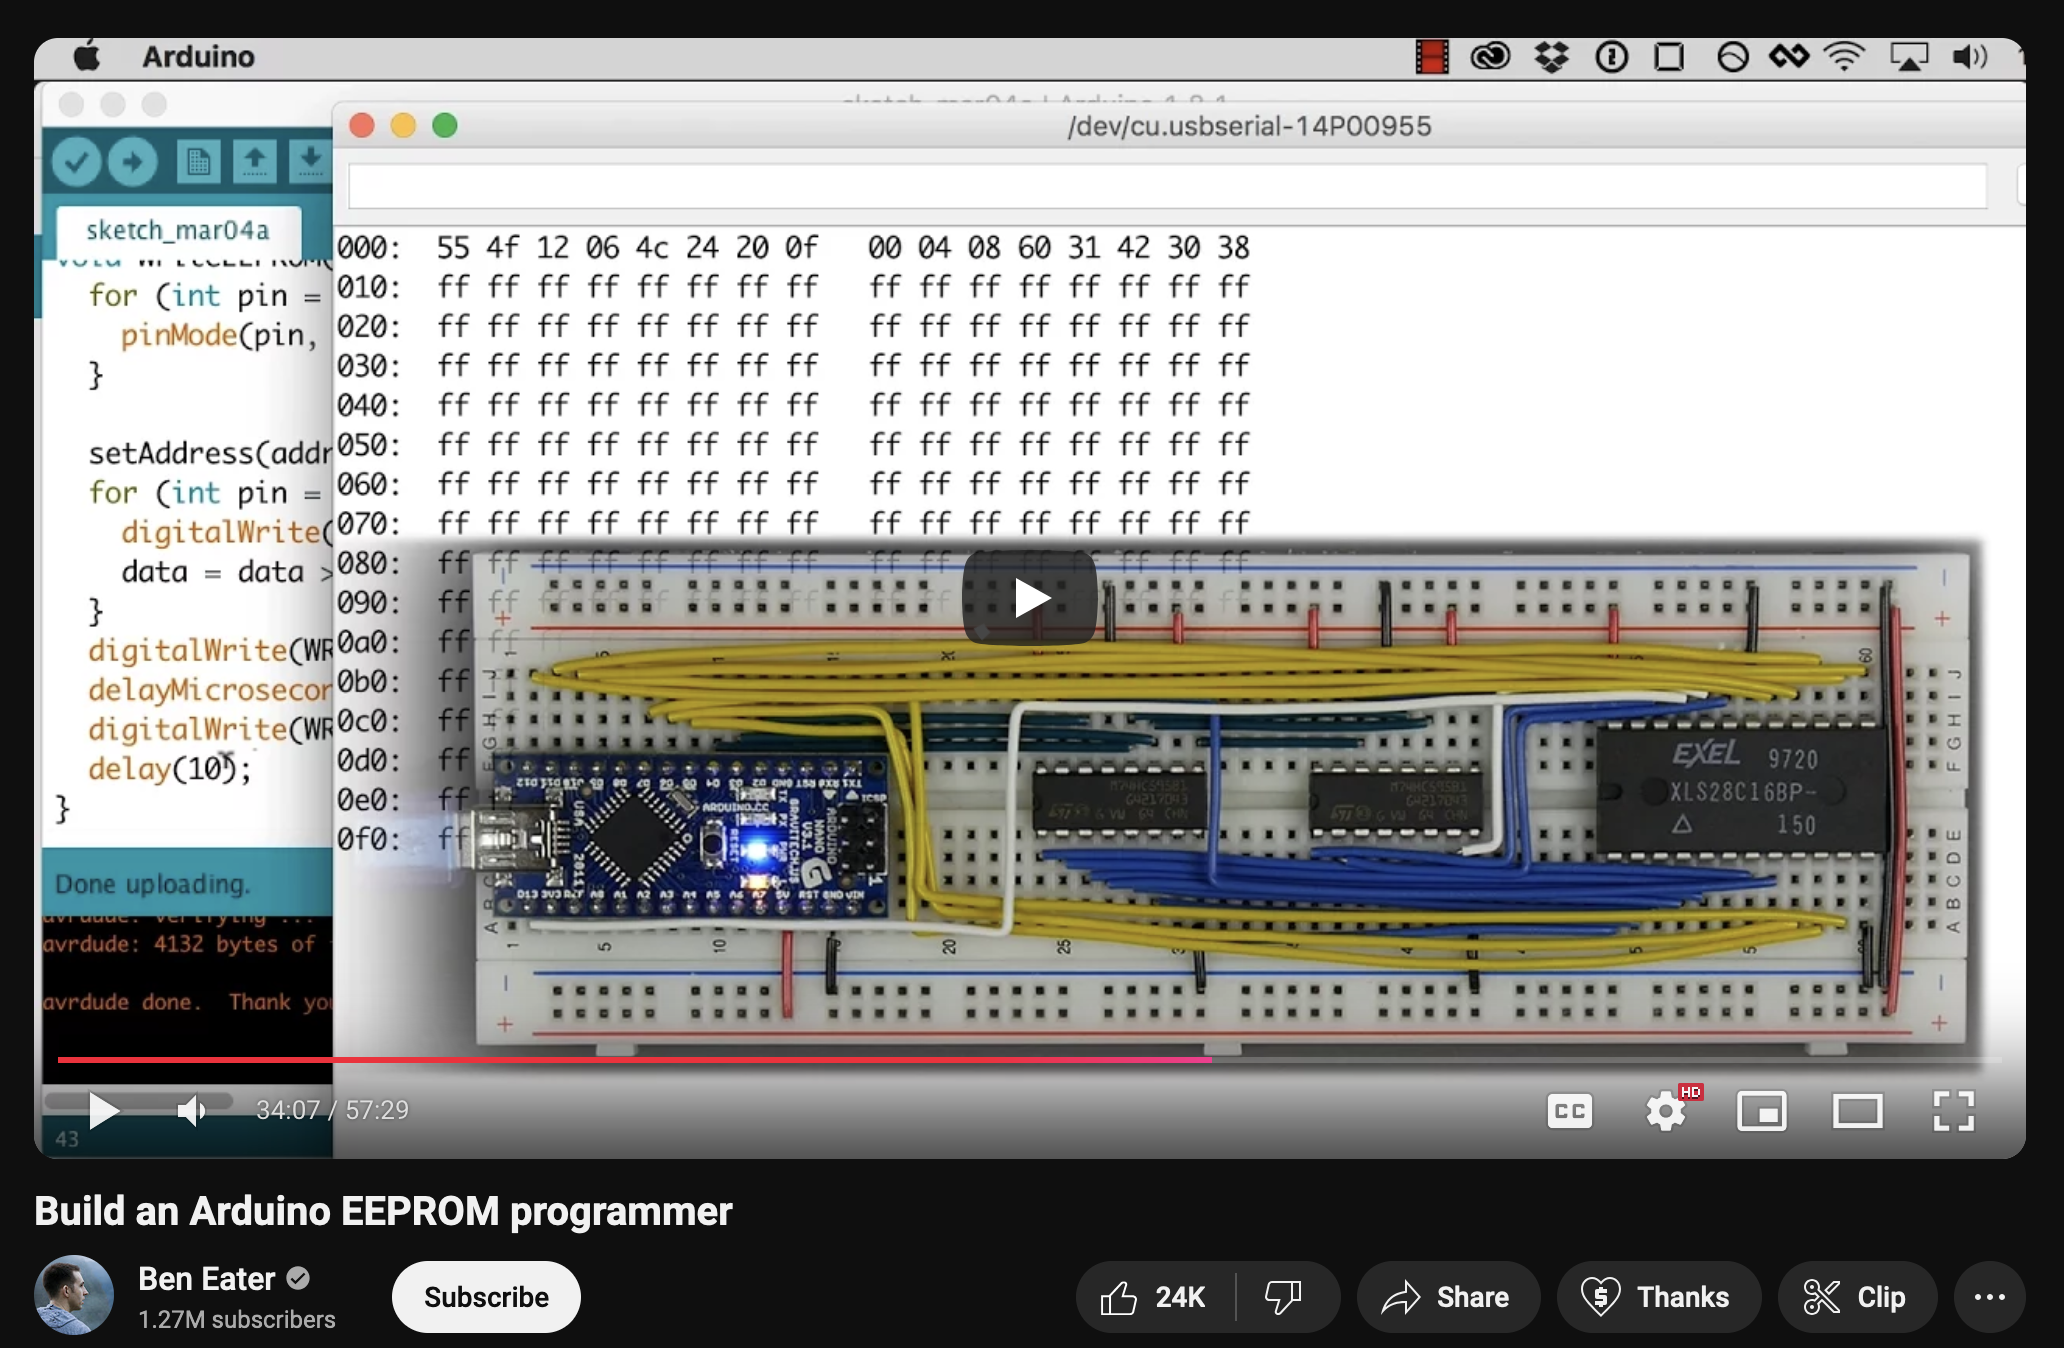The height and width of the screenshot is (1348, 2064).
Task: Toggle closed captions on the video
Action: click(x=1569, y=1110)
